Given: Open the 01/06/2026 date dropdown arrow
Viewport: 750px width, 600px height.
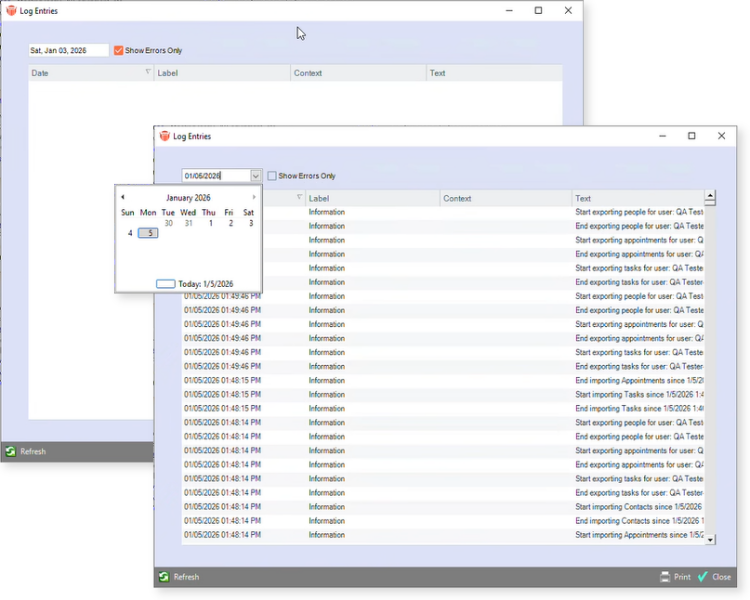Looking at the screenshot, I should pyautogui.click(x=255, y=176).
